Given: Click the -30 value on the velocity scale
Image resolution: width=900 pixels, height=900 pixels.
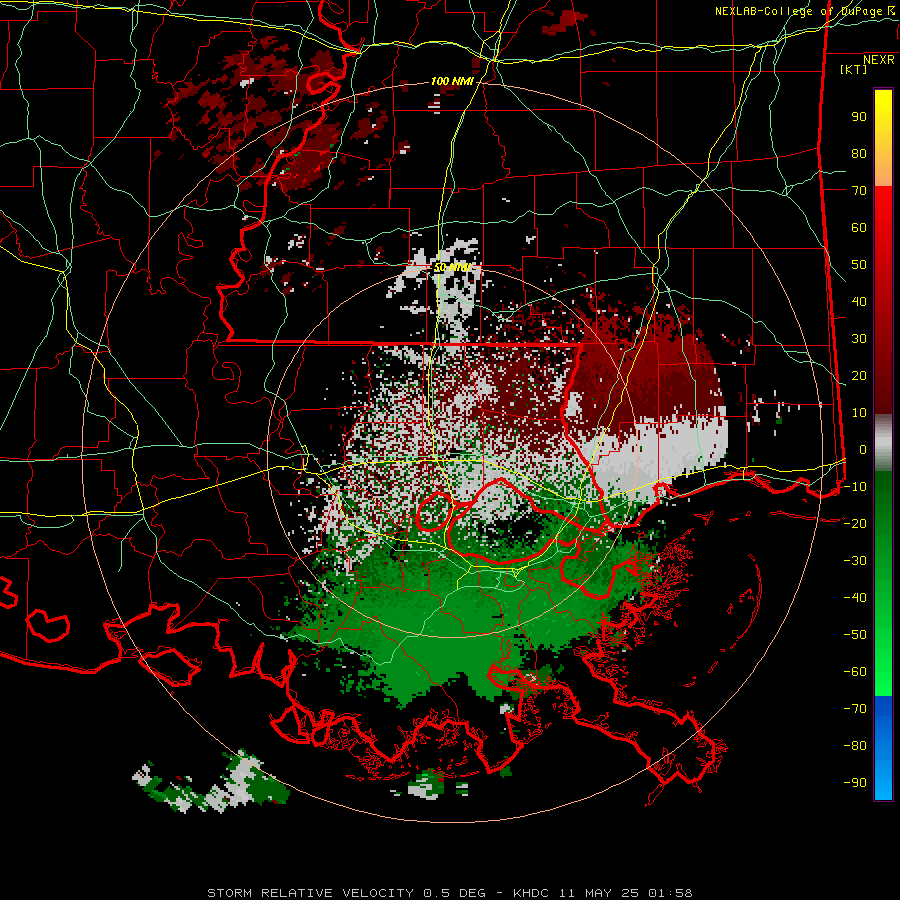Looking at the screenshot, I should pos(855,561).
